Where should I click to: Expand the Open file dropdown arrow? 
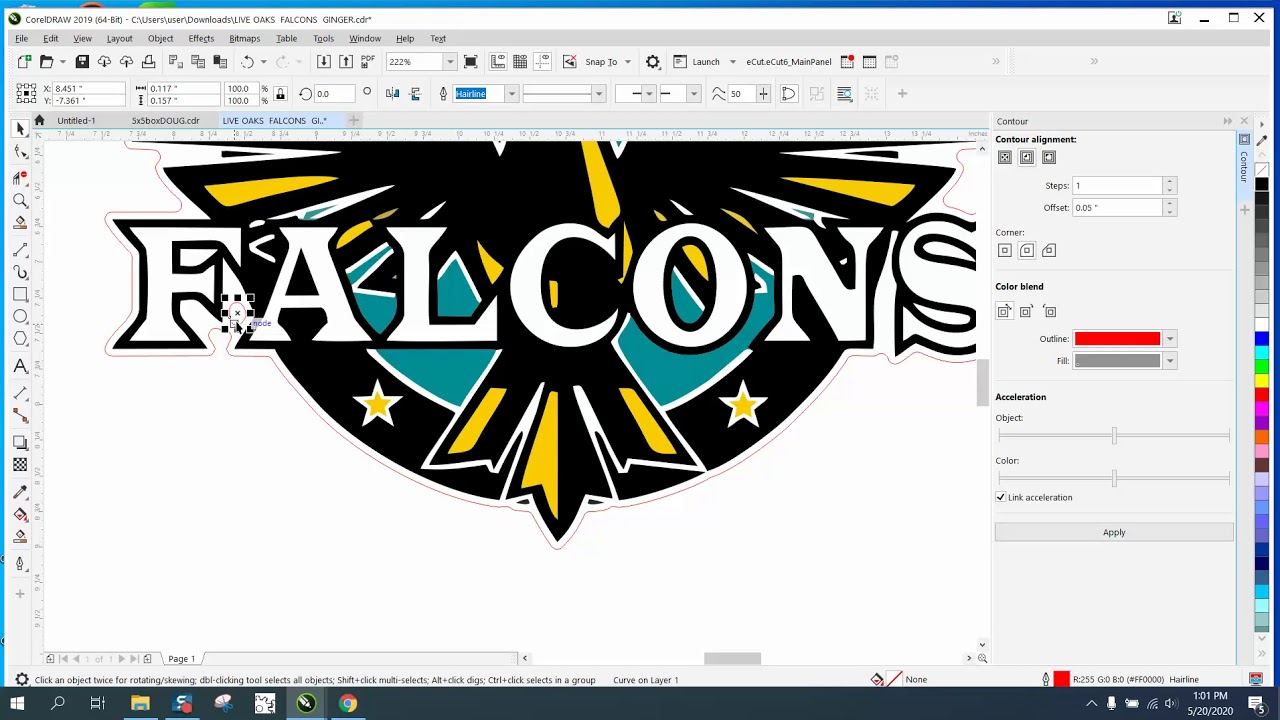[61, 62]
